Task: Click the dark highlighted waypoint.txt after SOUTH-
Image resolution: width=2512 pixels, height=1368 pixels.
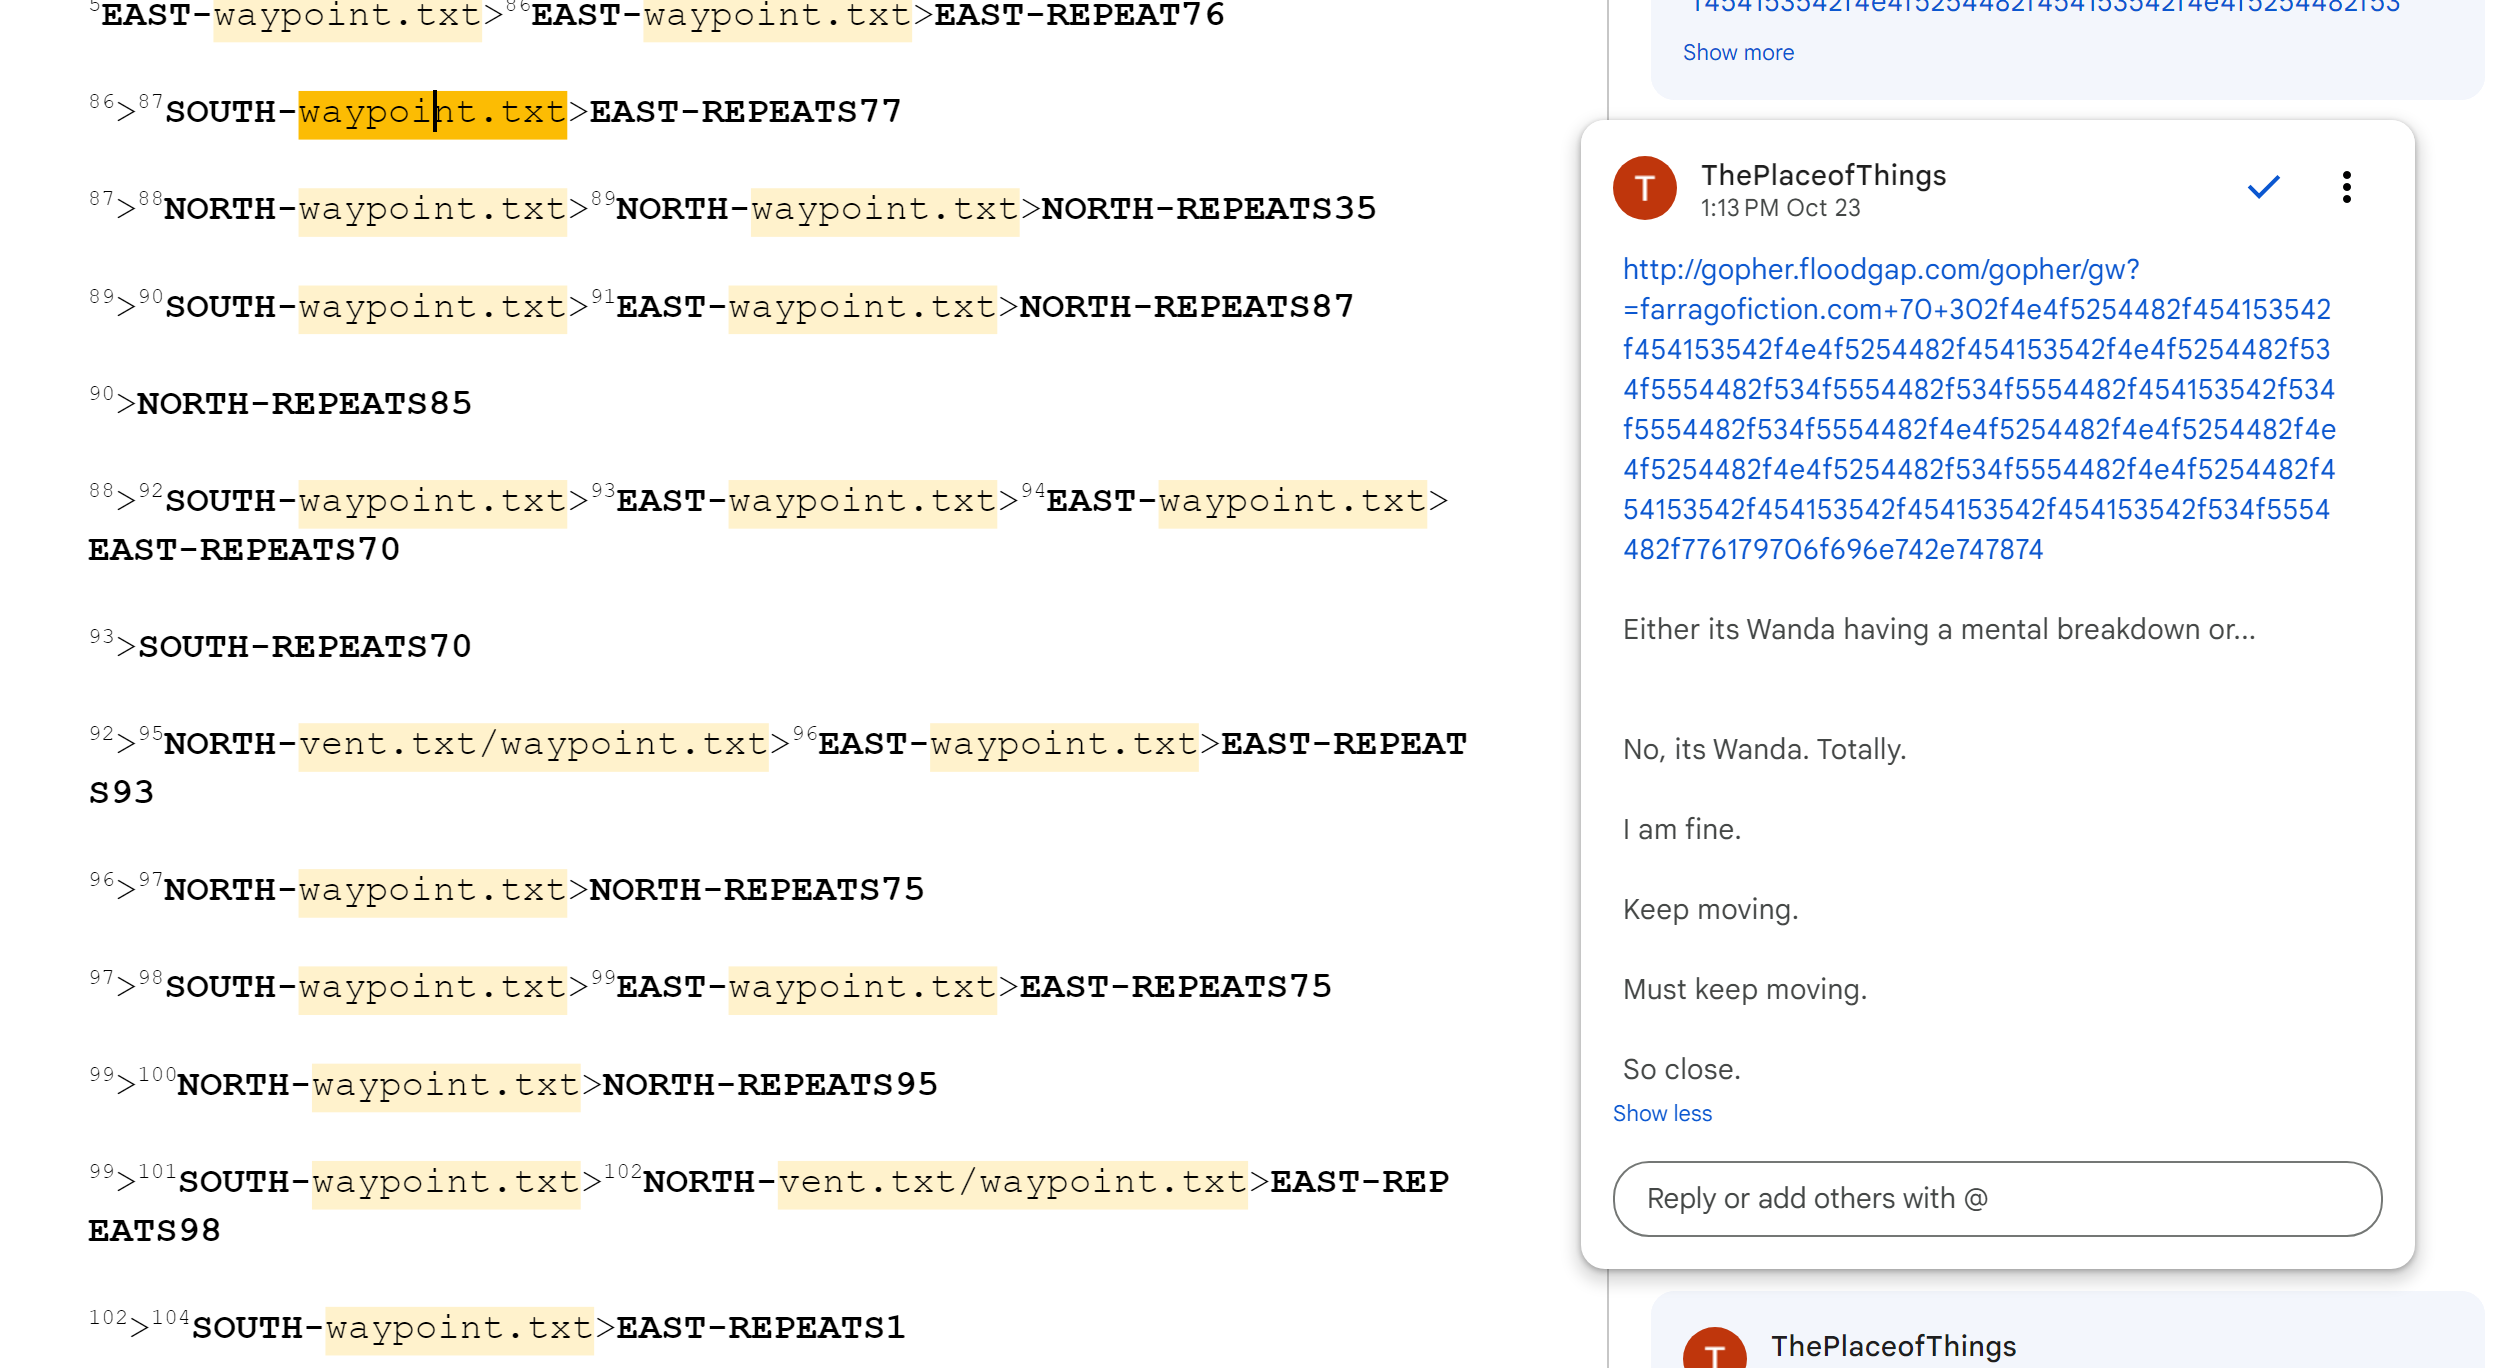Action: pos(432,112)
